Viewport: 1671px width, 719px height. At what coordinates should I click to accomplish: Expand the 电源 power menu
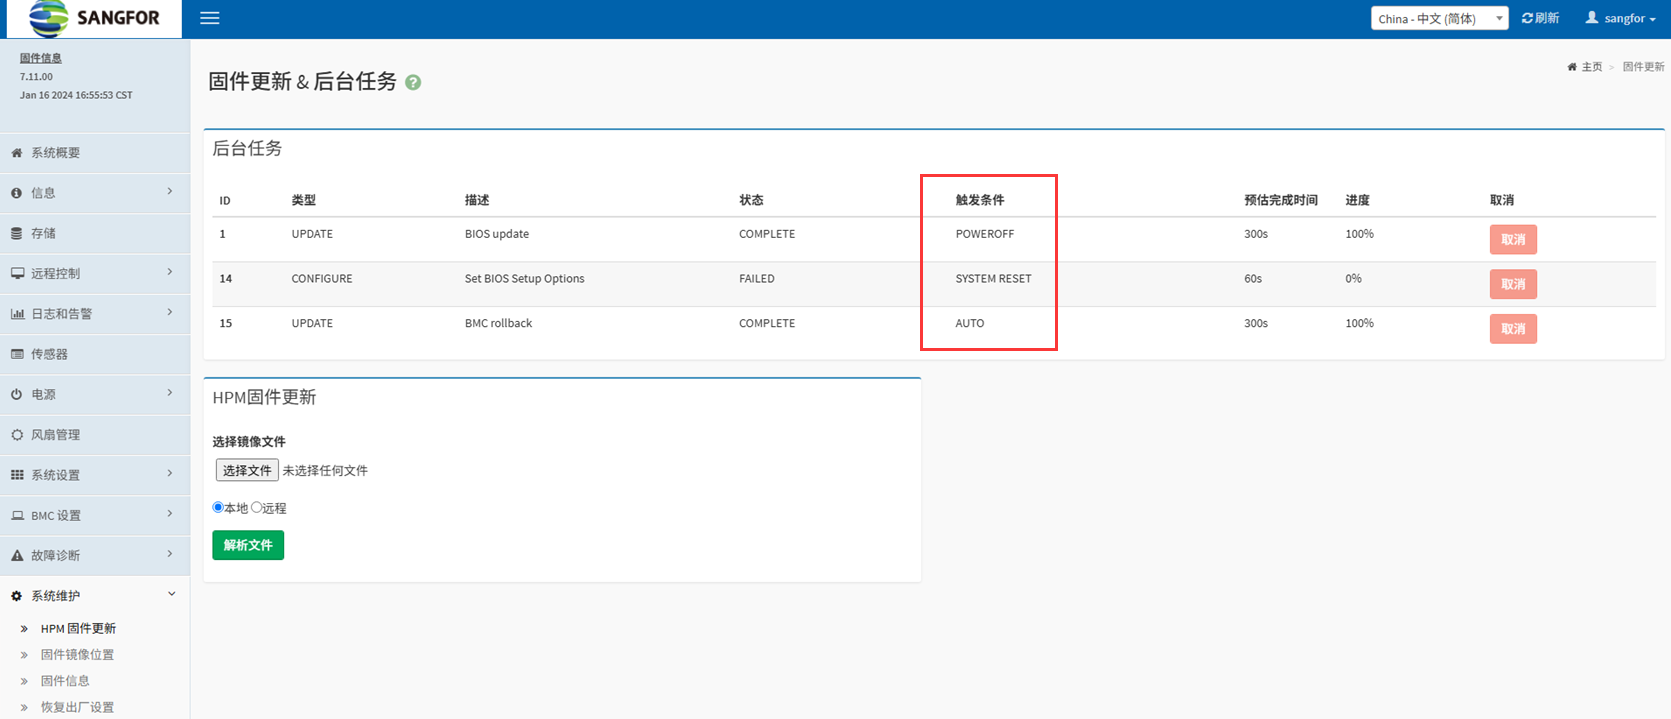[43, 395]
